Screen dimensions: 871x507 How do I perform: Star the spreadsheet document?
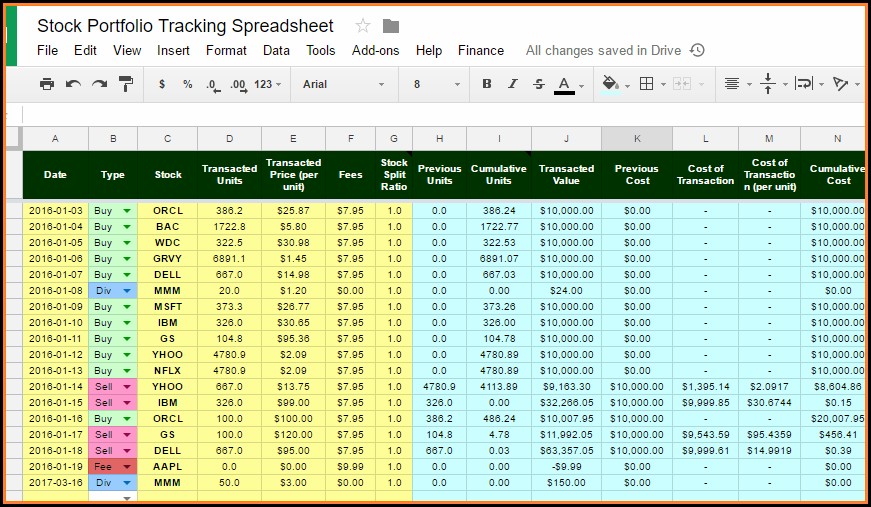363,26
